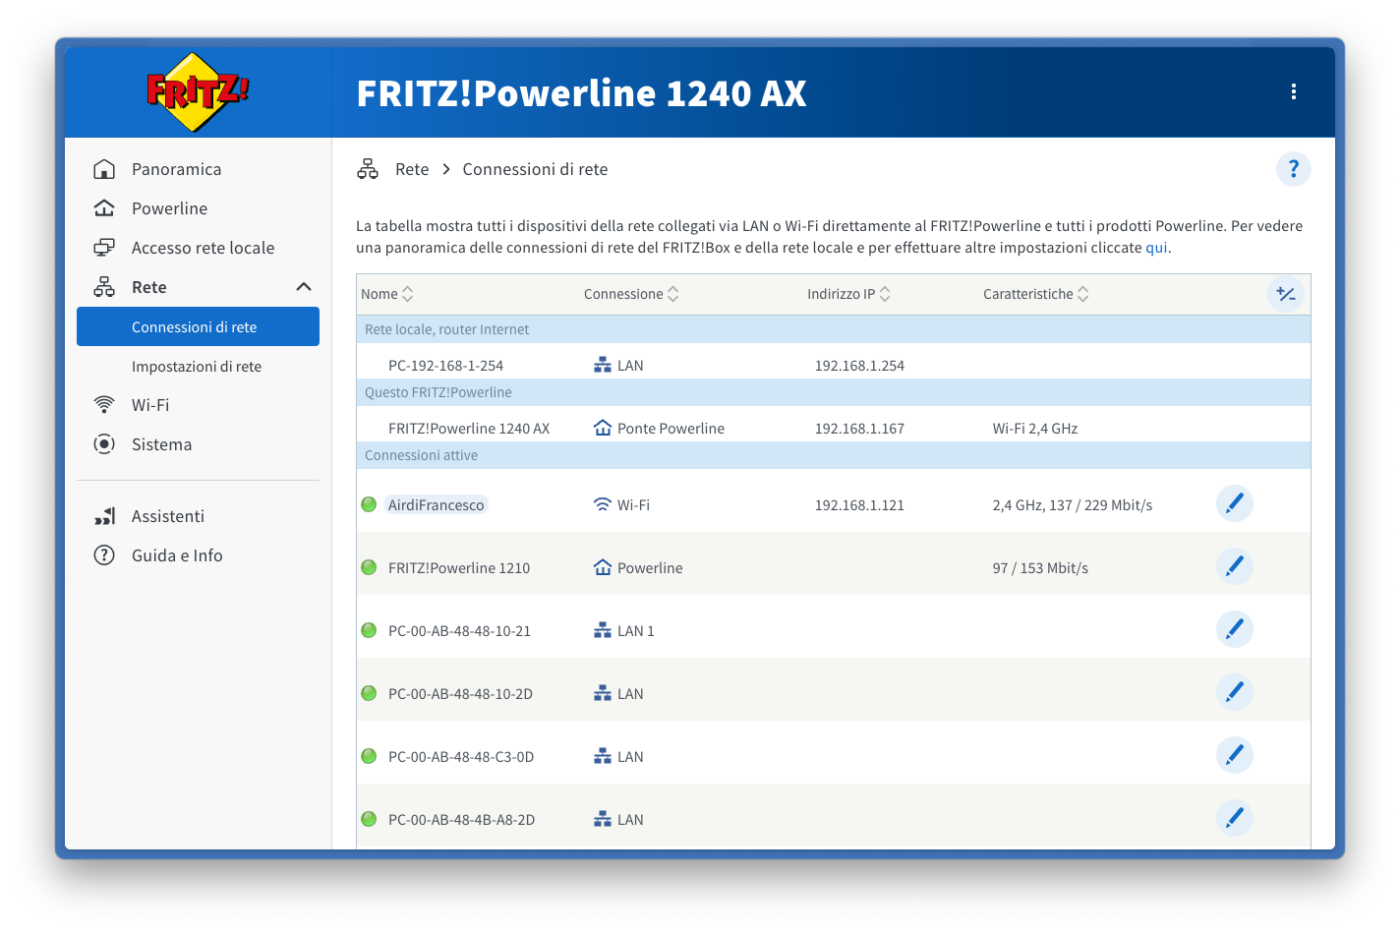Click the green status dot for FRITZ!Powerline 1210
1400x932 pixels.
point(369,567)
